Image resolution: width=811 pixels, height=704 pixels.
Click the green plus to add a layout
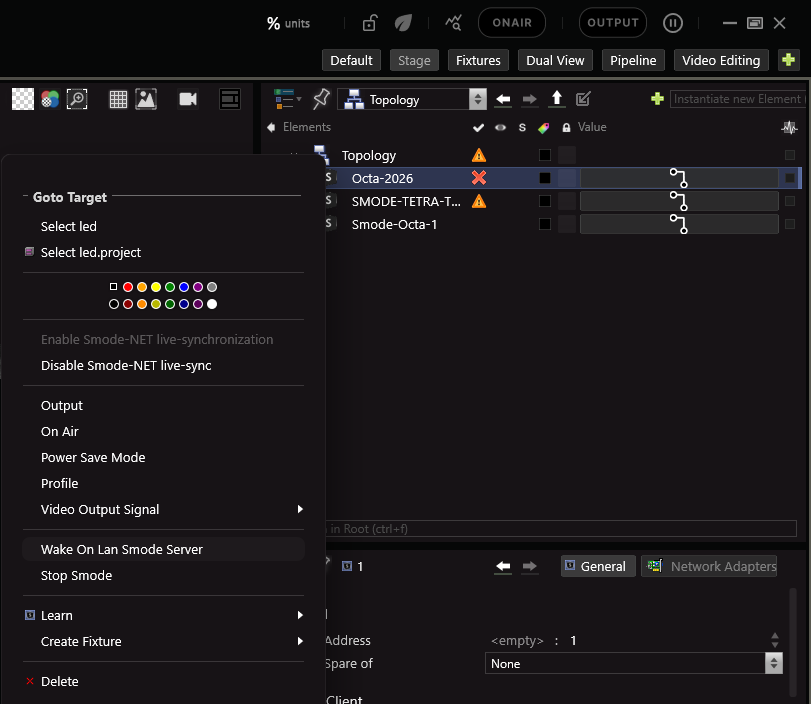pyautogui.click(x=789, y=61)
